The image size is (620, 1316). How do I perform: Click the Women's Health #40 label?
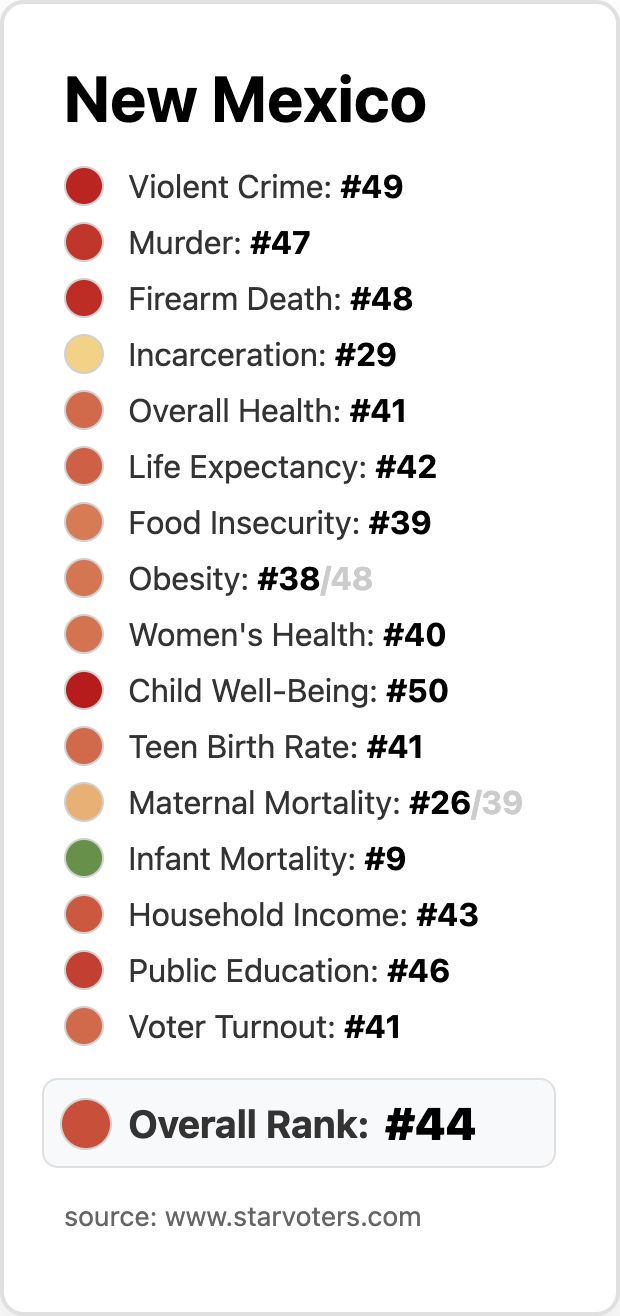coord(287,635)
